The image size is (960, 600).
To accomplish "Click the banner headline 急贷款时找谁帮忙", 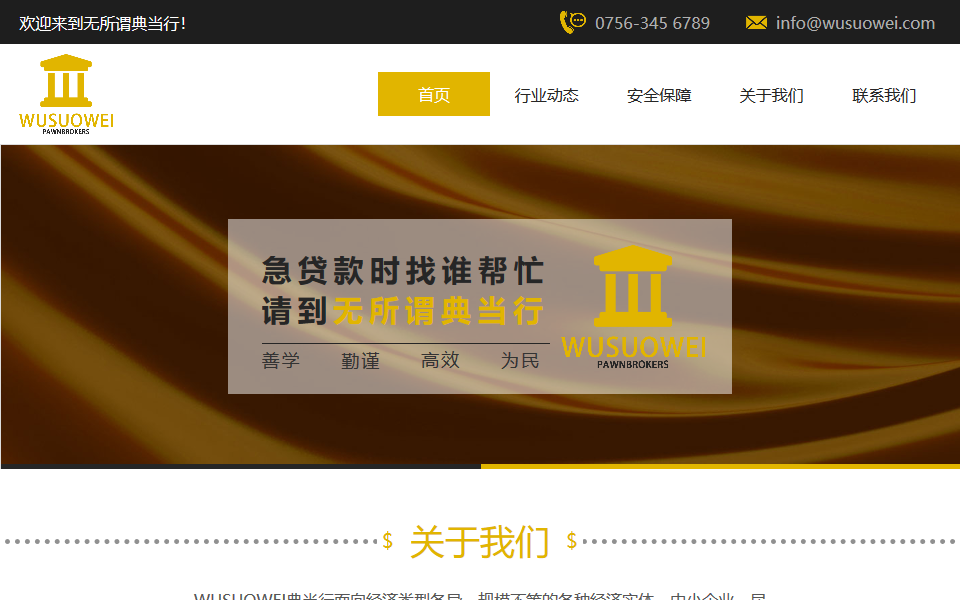I will pyautogui.click(x=403, y=270).
